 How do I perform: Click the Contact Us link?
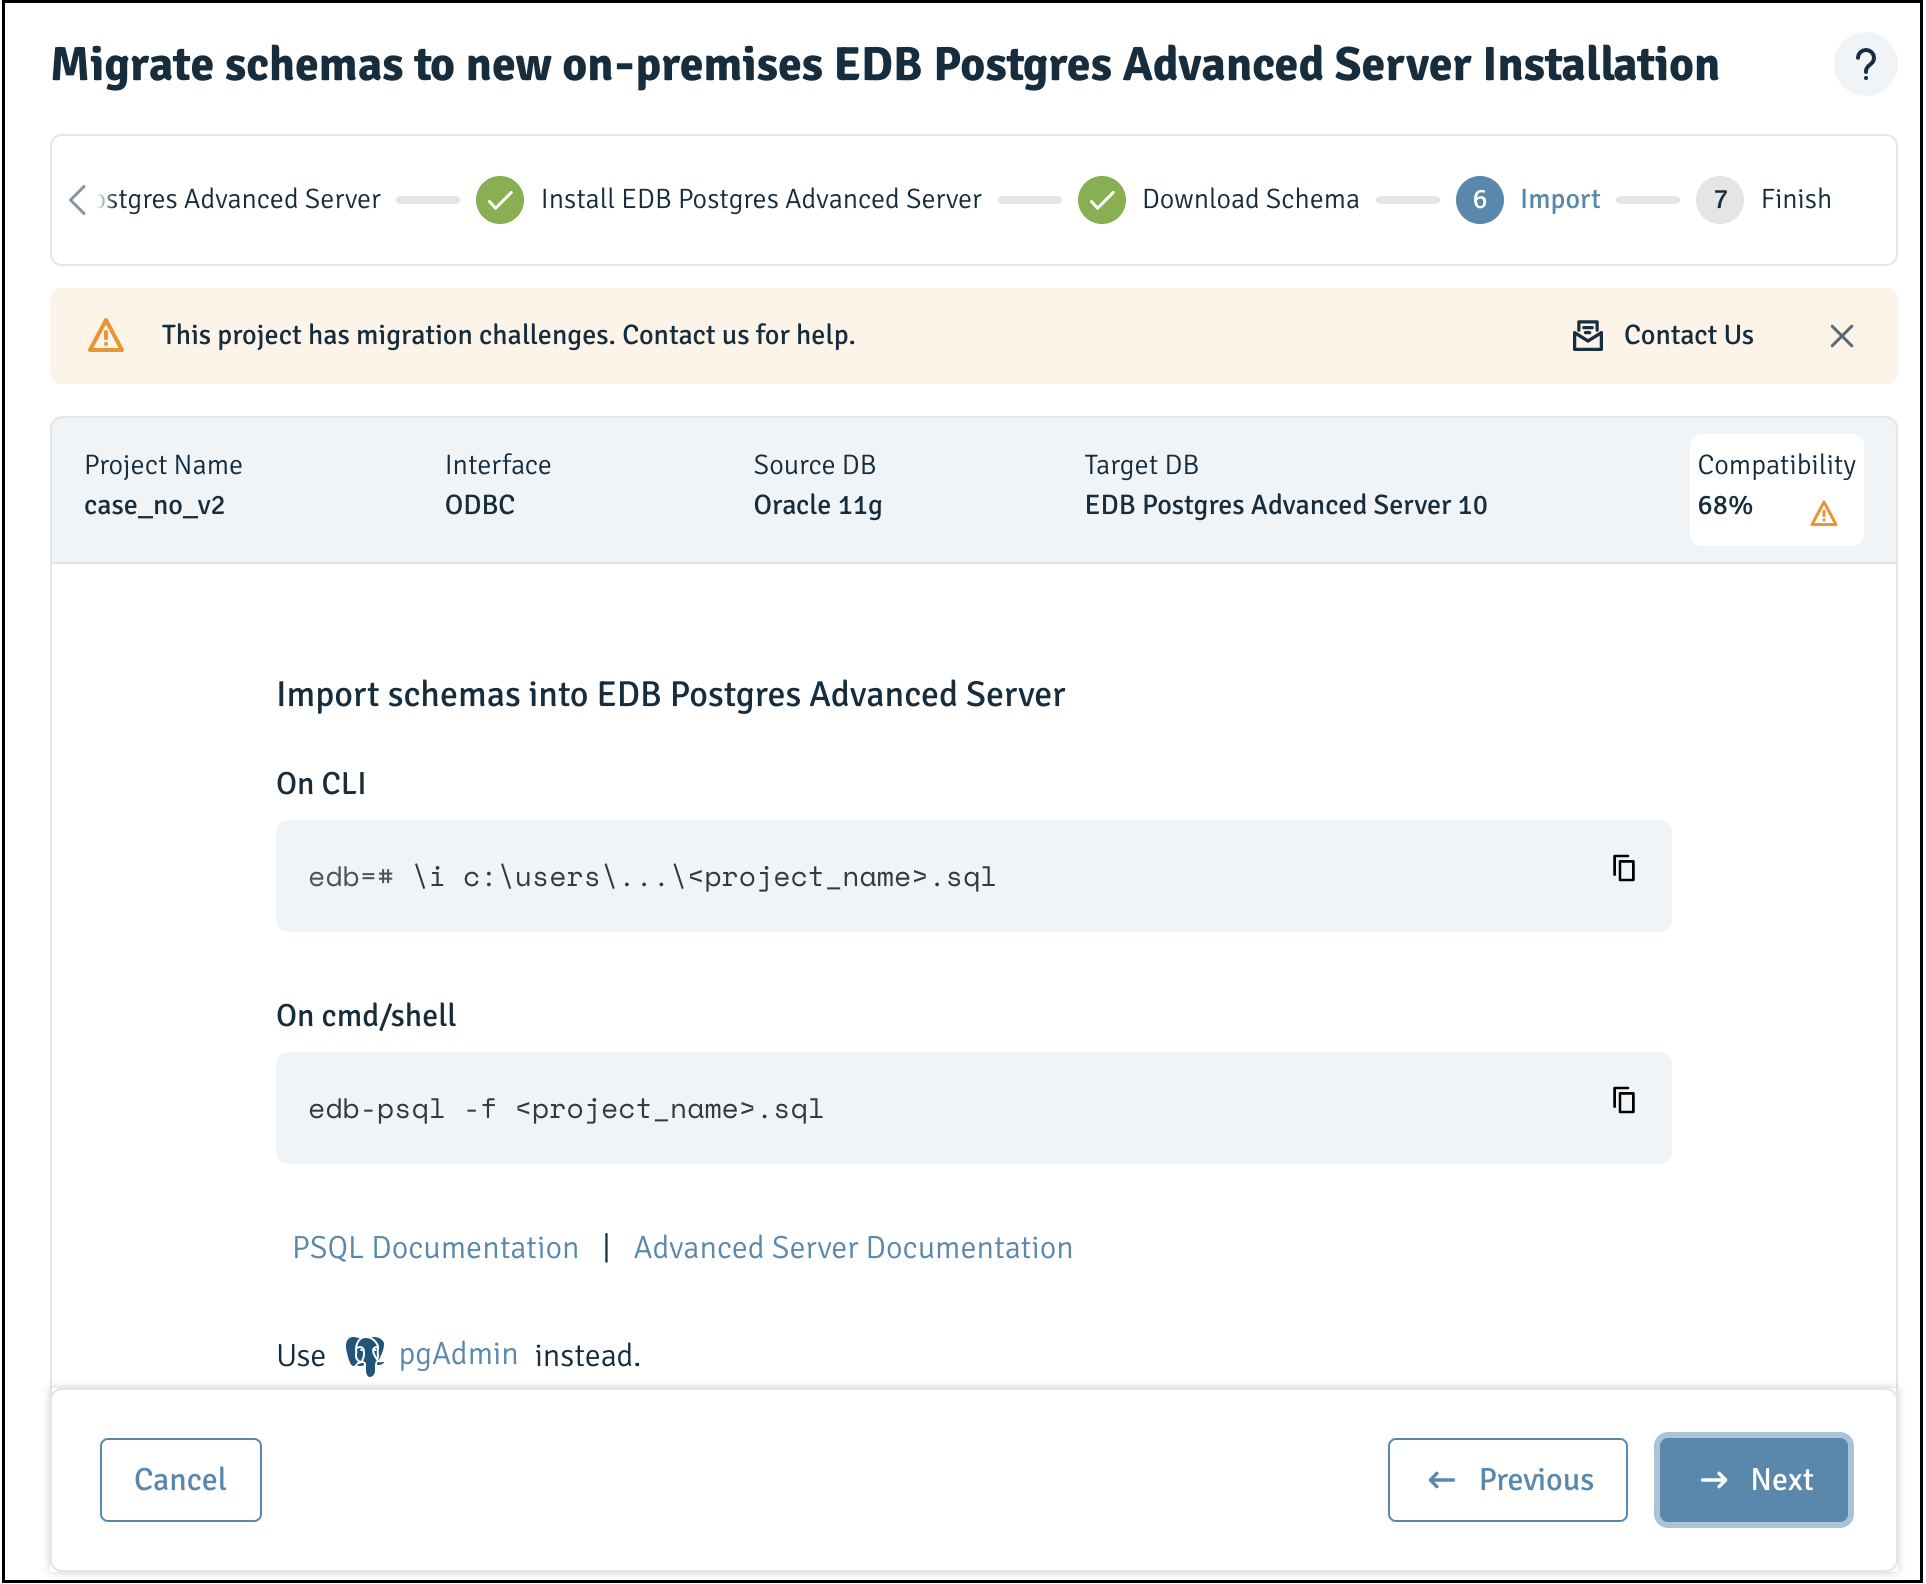coord(1689,336)
